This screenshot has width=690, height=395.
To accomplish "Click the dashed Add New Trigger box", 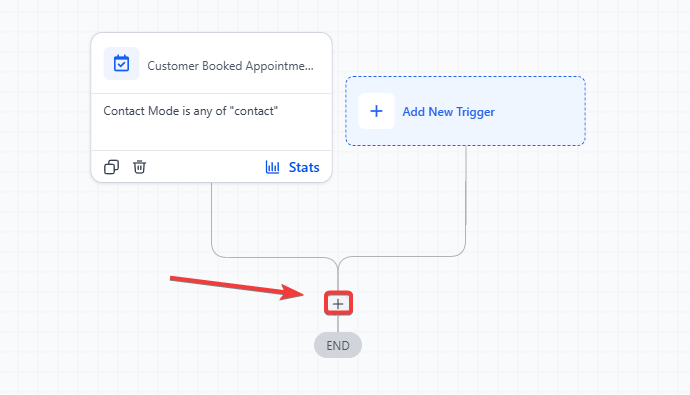I will (x=466, y=111).
